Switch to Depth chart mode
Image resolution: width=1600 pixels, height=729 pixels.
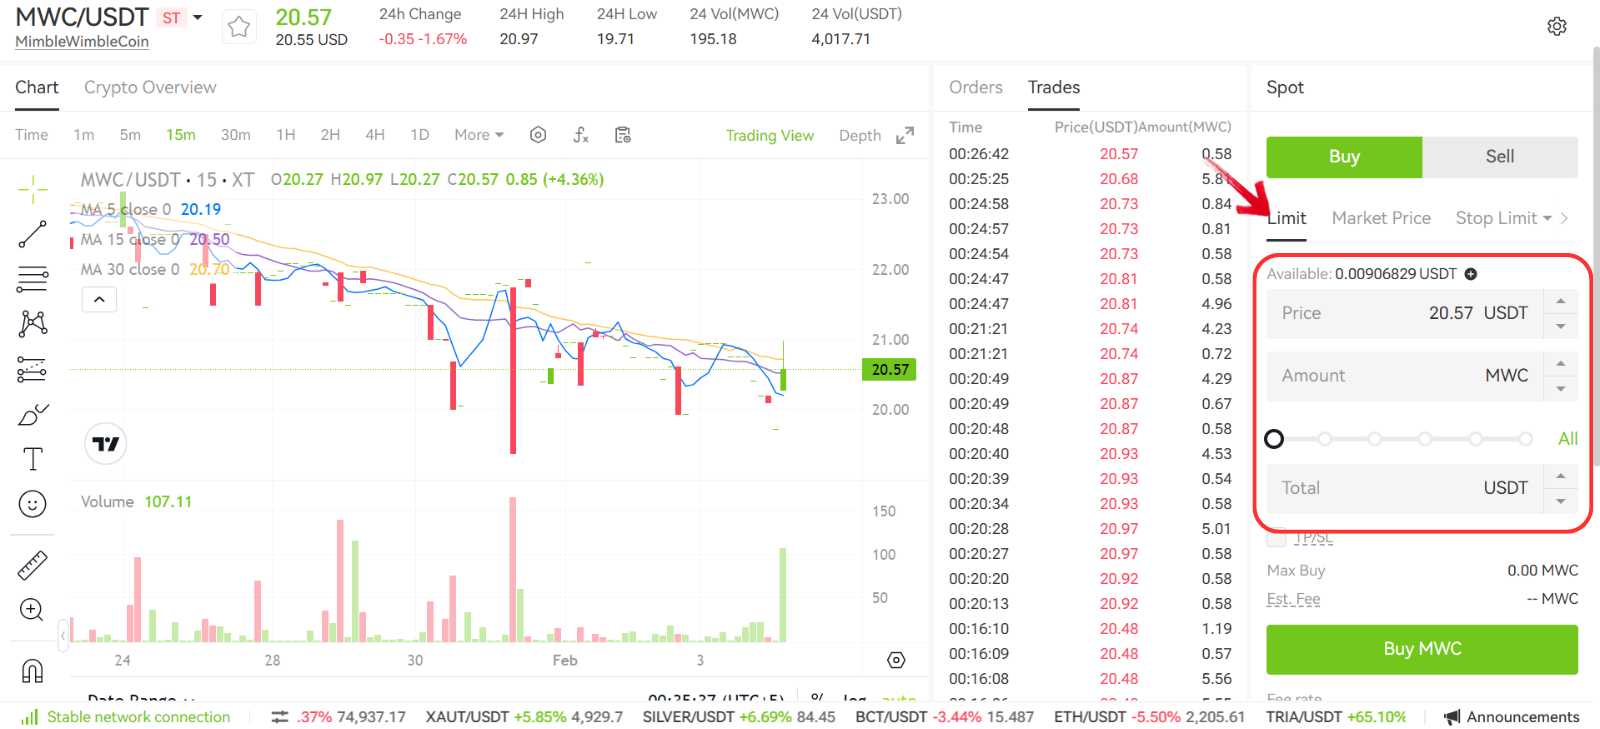860,135
